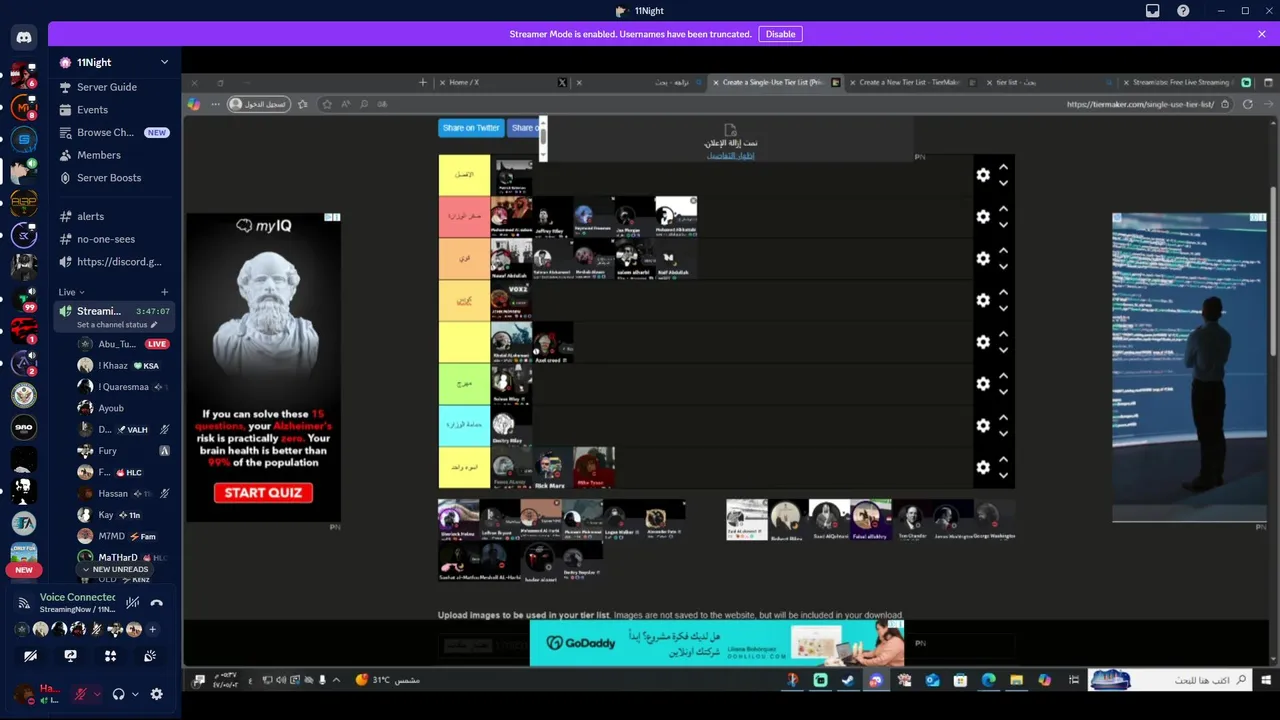
Task: Move bottom tier row up arrow
Action: [x=1003, y=460]
